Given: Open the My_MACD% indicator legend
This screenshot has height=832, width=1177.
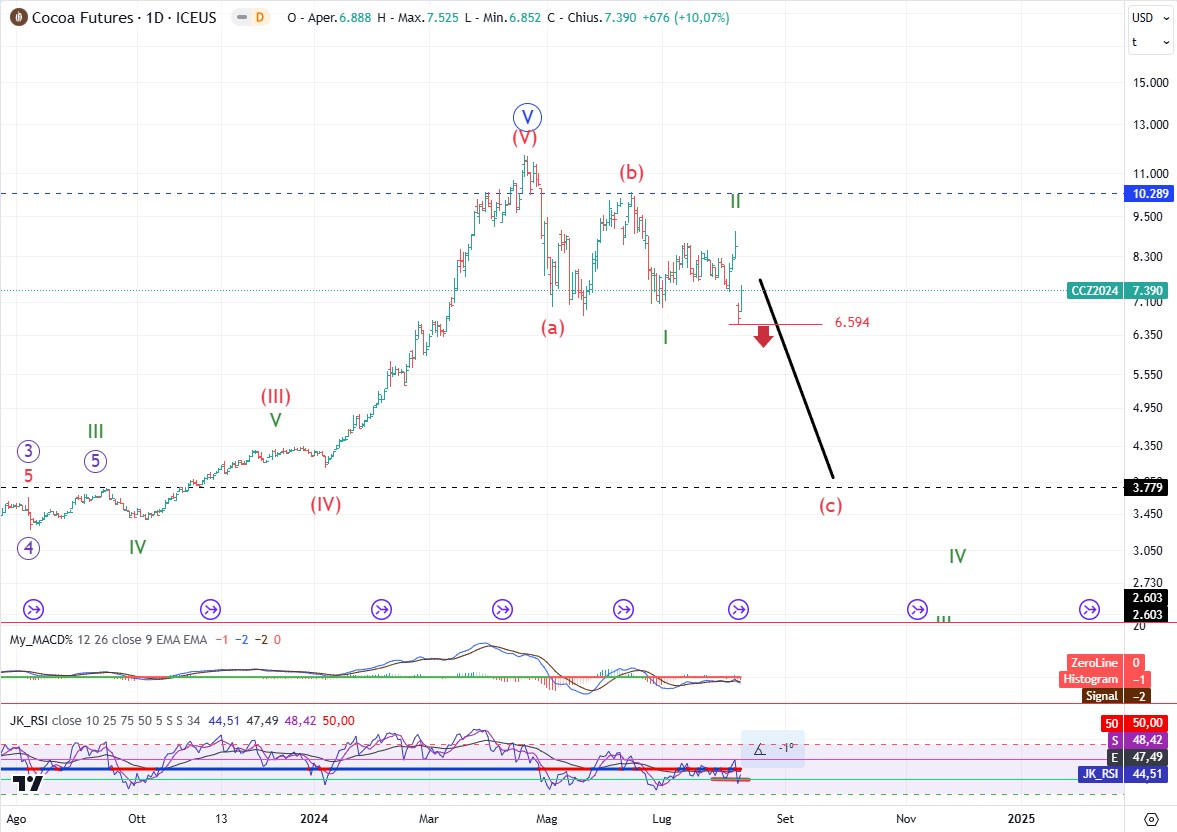Looking at the screenshot, I should (x=107, y=640).
